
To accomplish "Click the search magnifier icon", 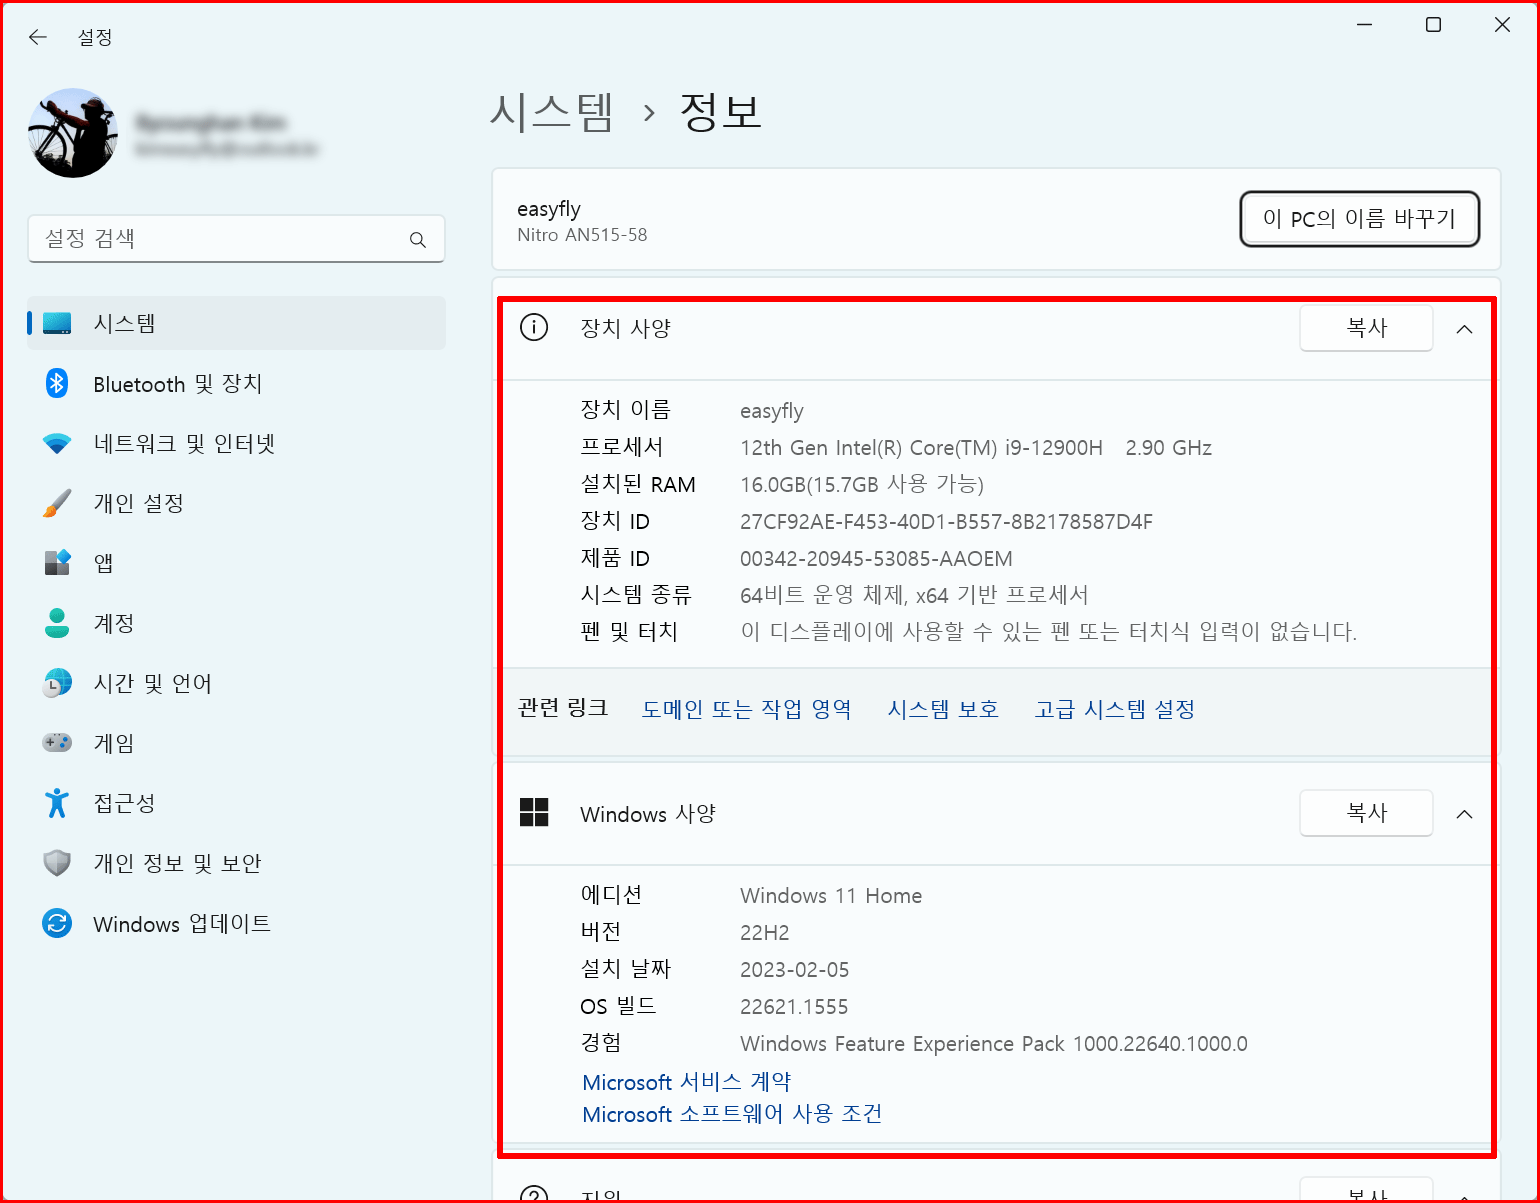I will click(x=418, y=240).
